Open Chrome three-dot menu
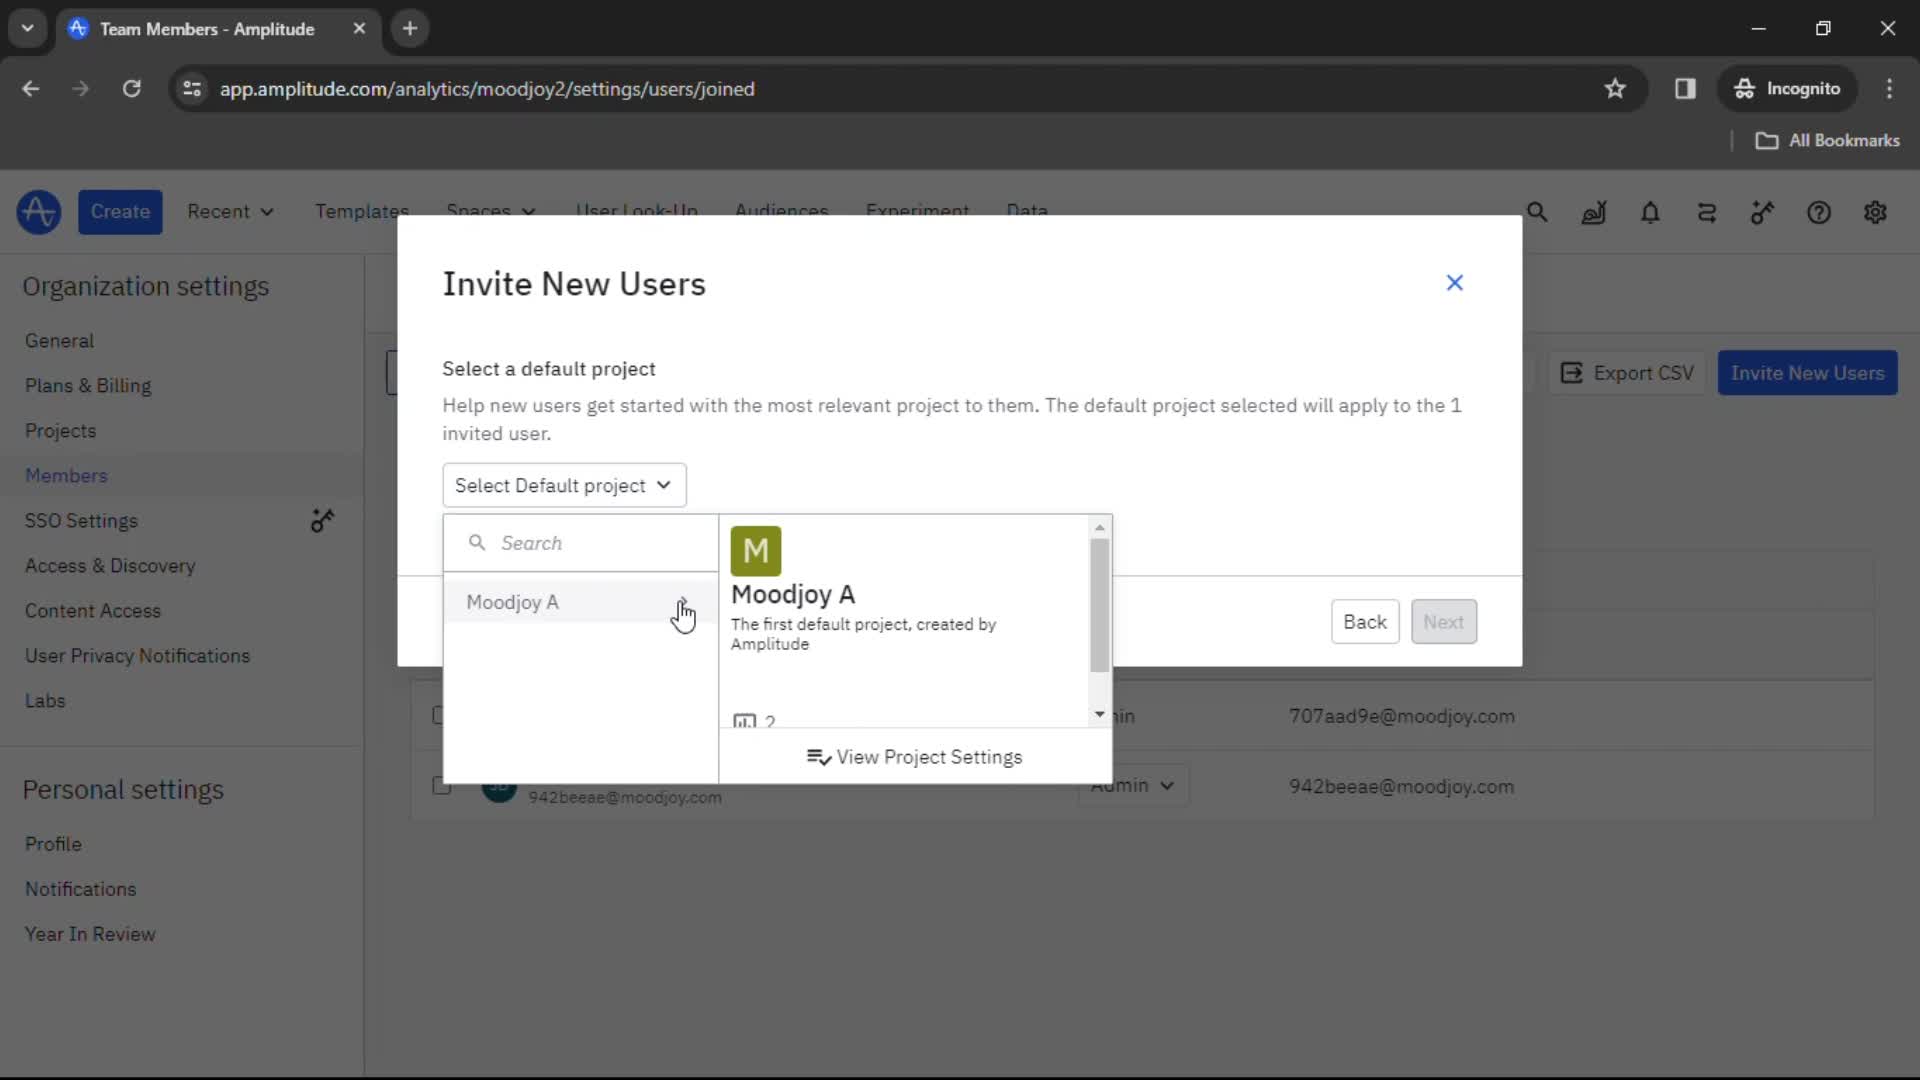Viewport: 1920px width, 1080px height. click(x=1889, y=89)
